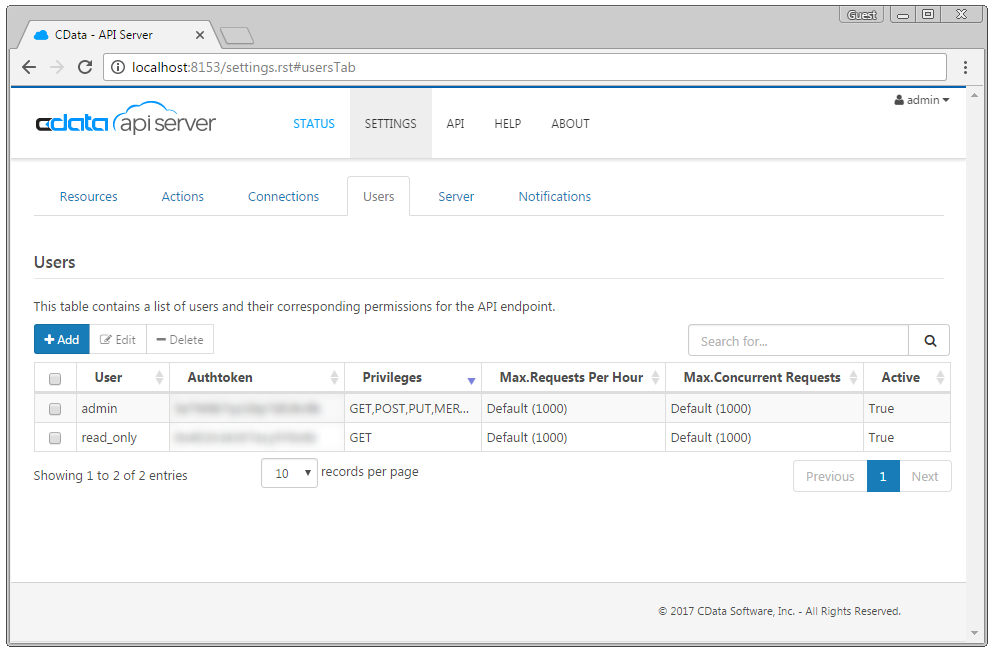993x653 pixels.
Task: Click the Privileges column sort arrow
Action: pyautogui.click(x=471, y=379)
